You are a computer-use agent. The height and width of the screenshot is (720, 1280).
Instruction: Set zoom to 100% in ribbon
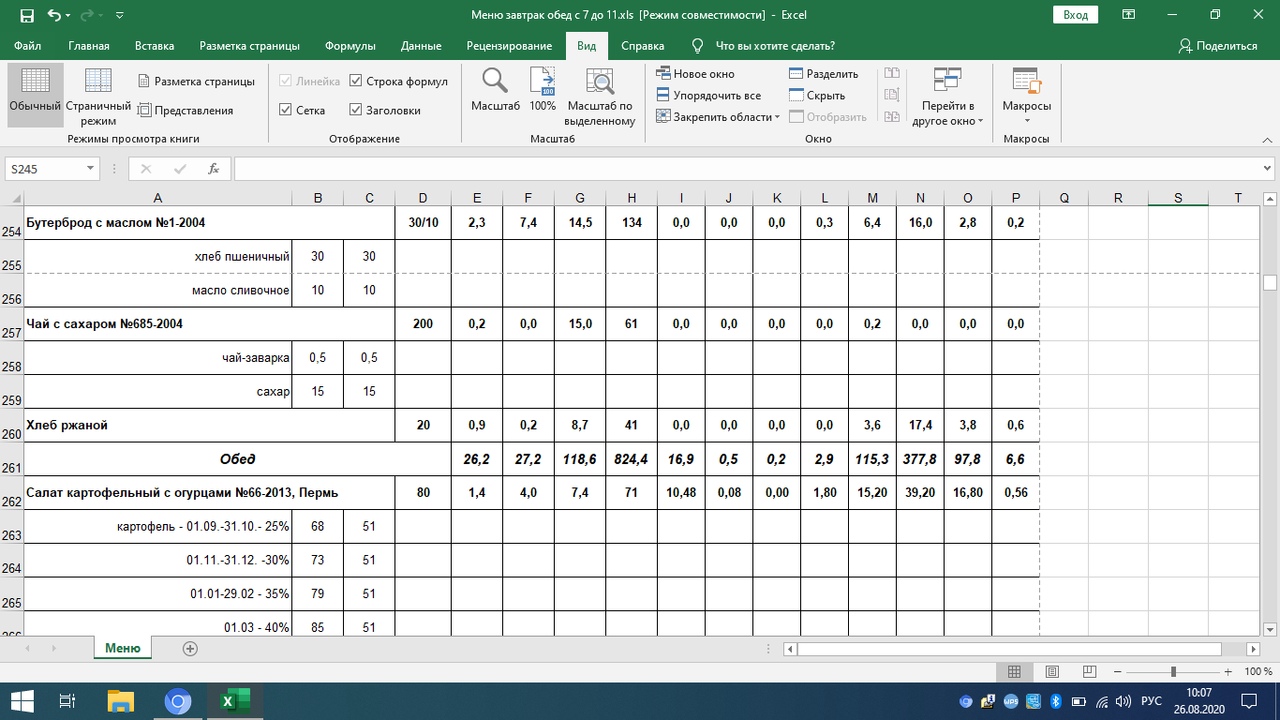click(542, 94)
